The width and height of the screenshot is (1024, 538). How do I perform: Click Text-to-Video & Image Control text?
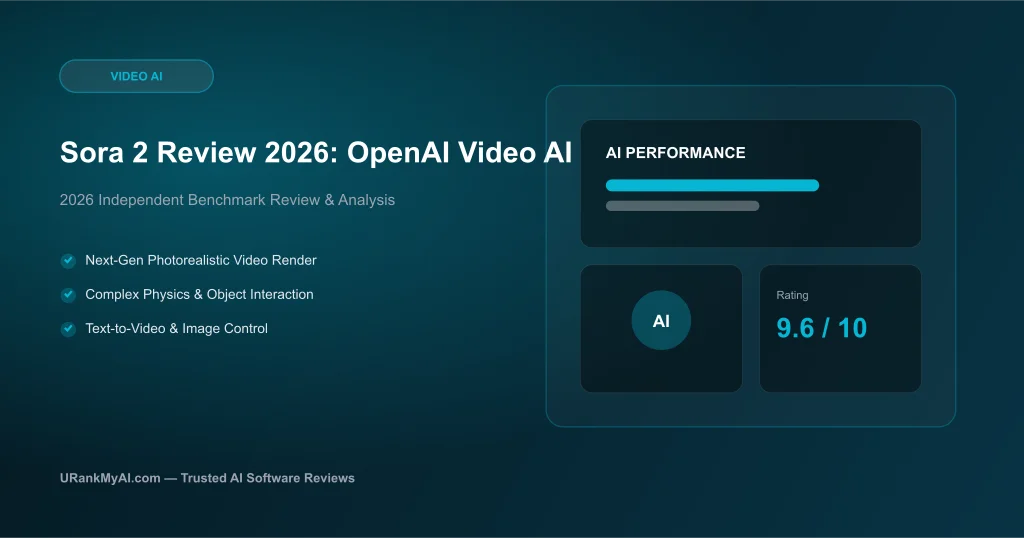[176, 328]
